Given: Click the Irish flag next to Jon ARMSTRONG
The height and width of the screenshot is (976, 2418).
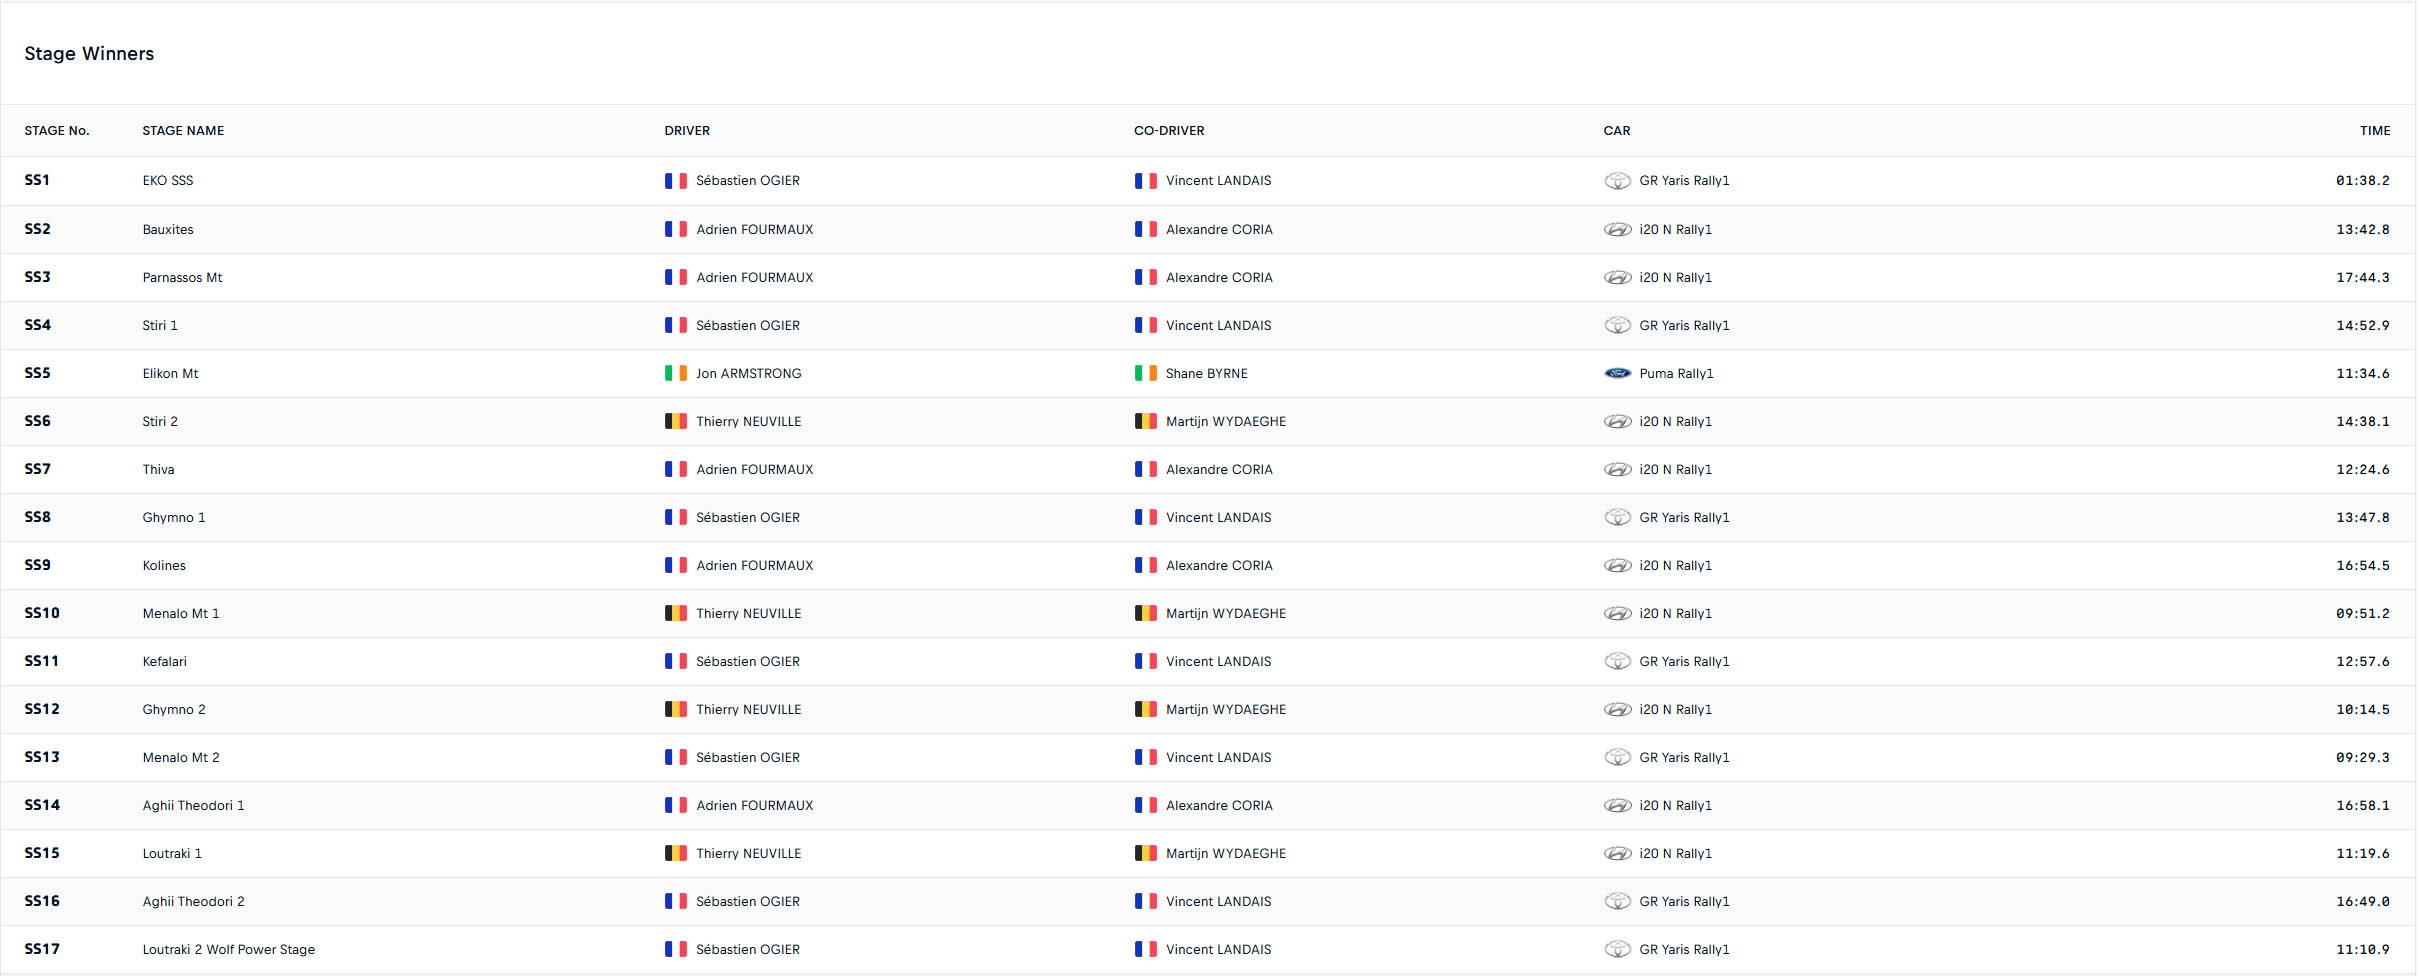Looking at the screenshot, I should [676, 373].
